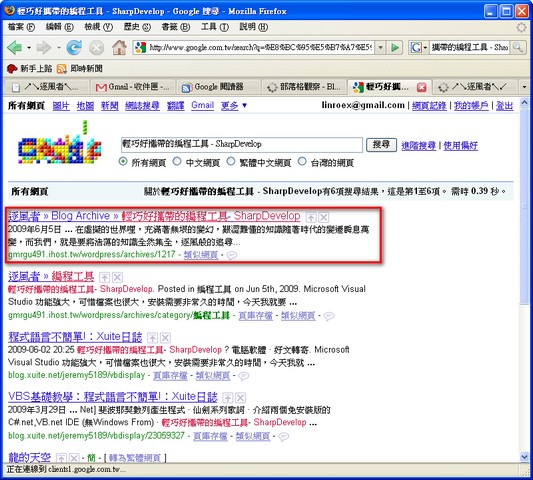Promote the 逐風者 » 編程工具 result
The height and width of the screenshot is (480, 533).
tap(104, 277)
